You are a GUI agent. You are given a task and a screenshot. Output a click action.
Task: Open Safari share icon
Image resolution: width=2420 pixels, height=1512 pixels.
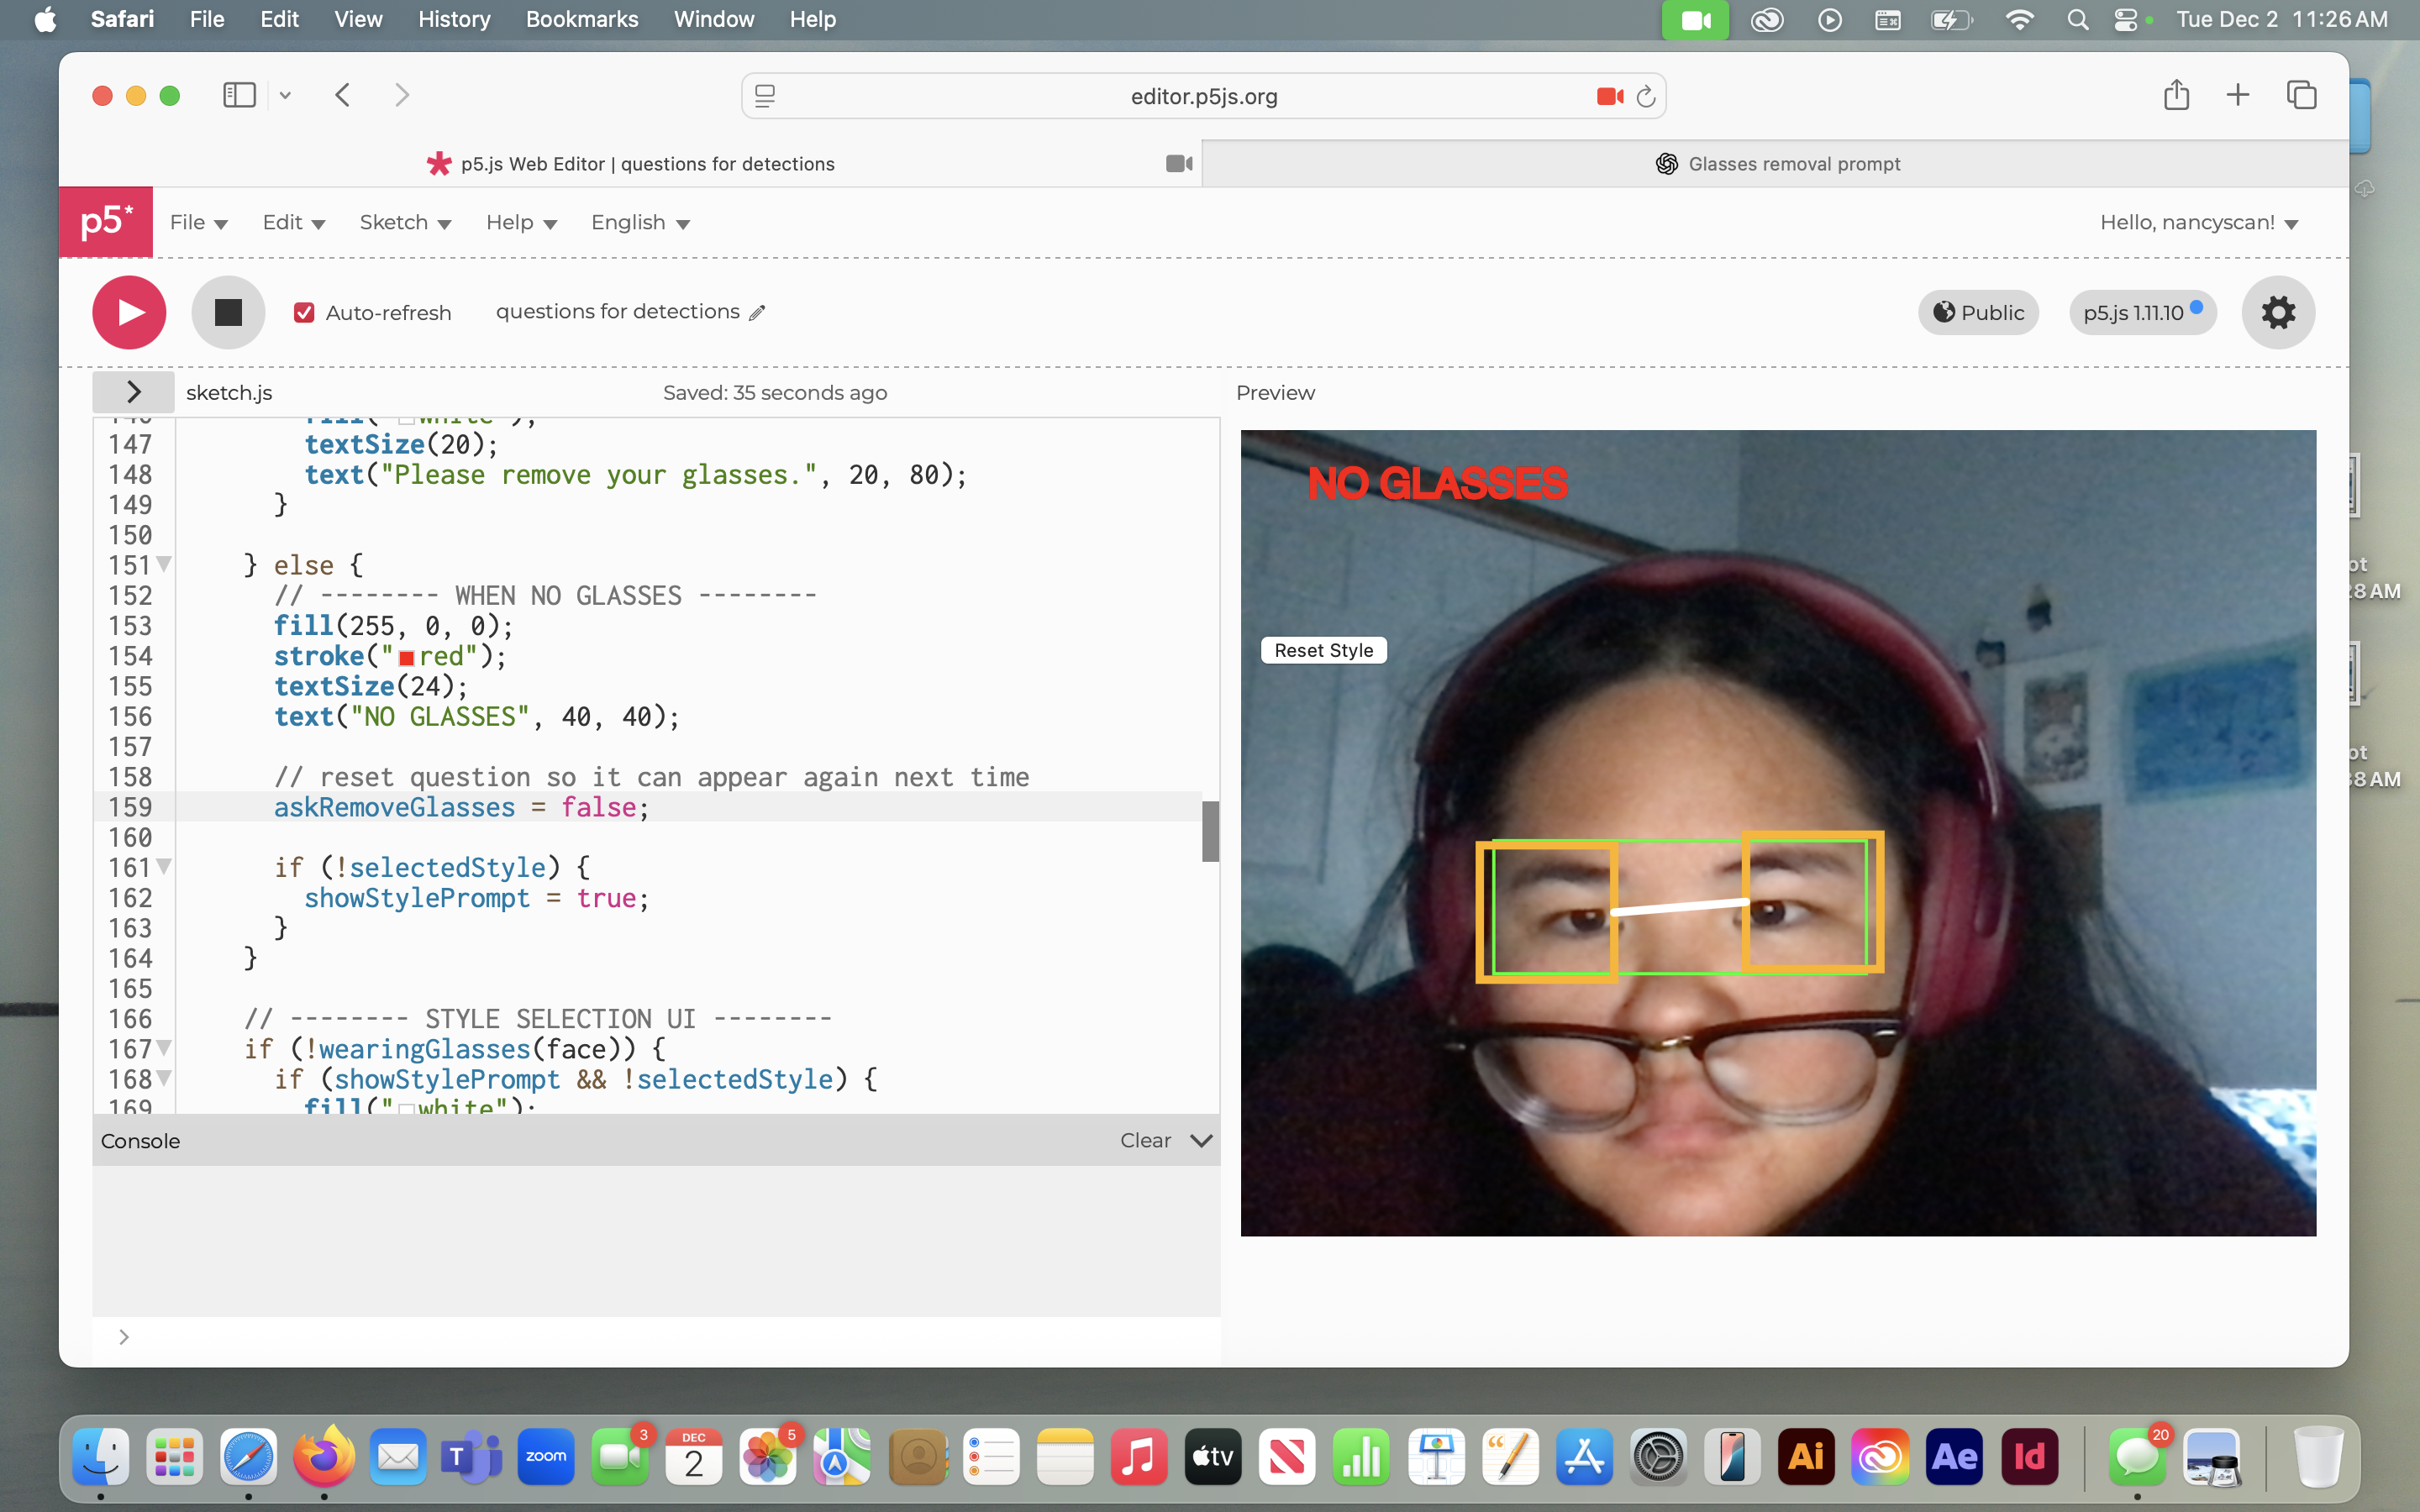(2176, 95)
